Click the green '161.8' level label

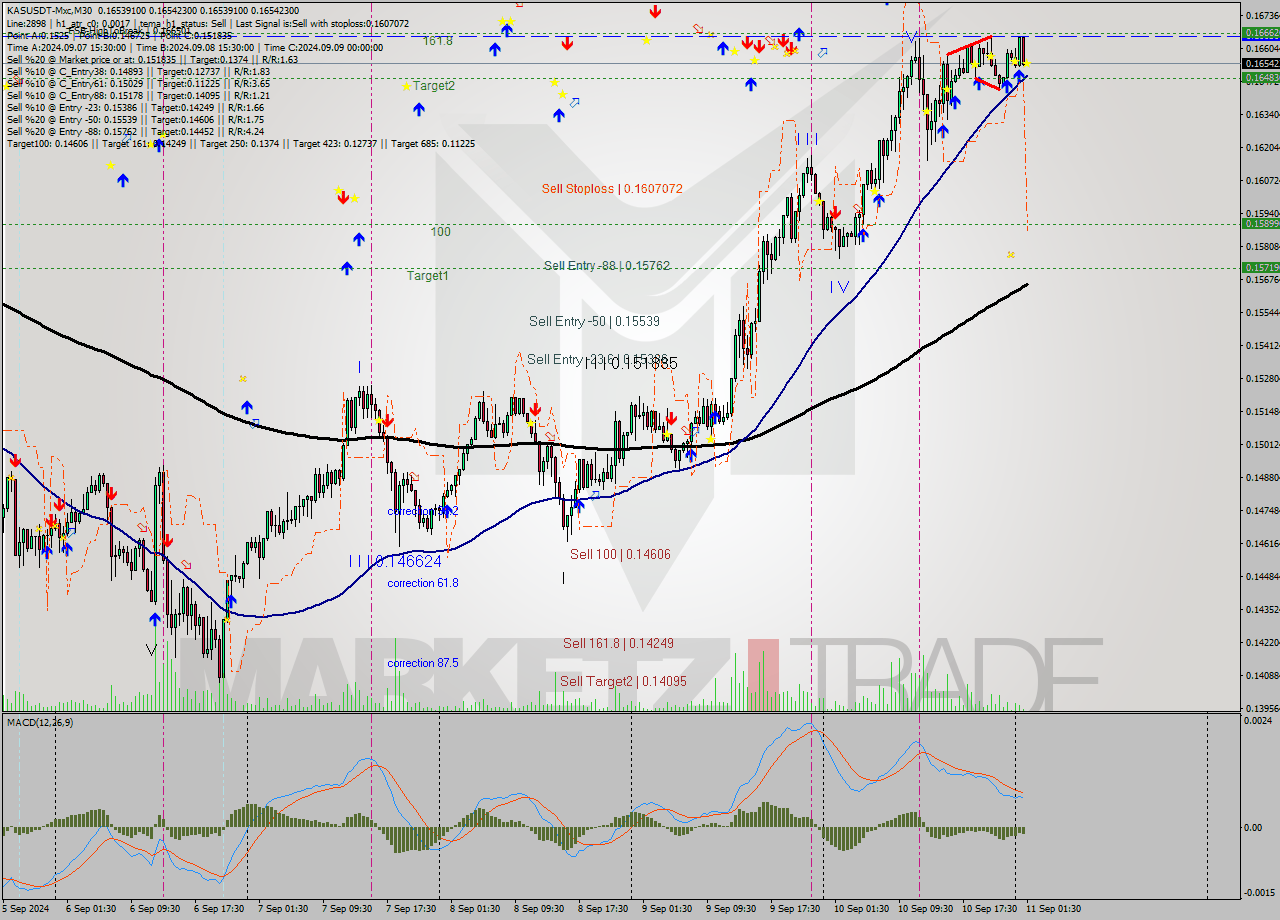click(437, 41)
